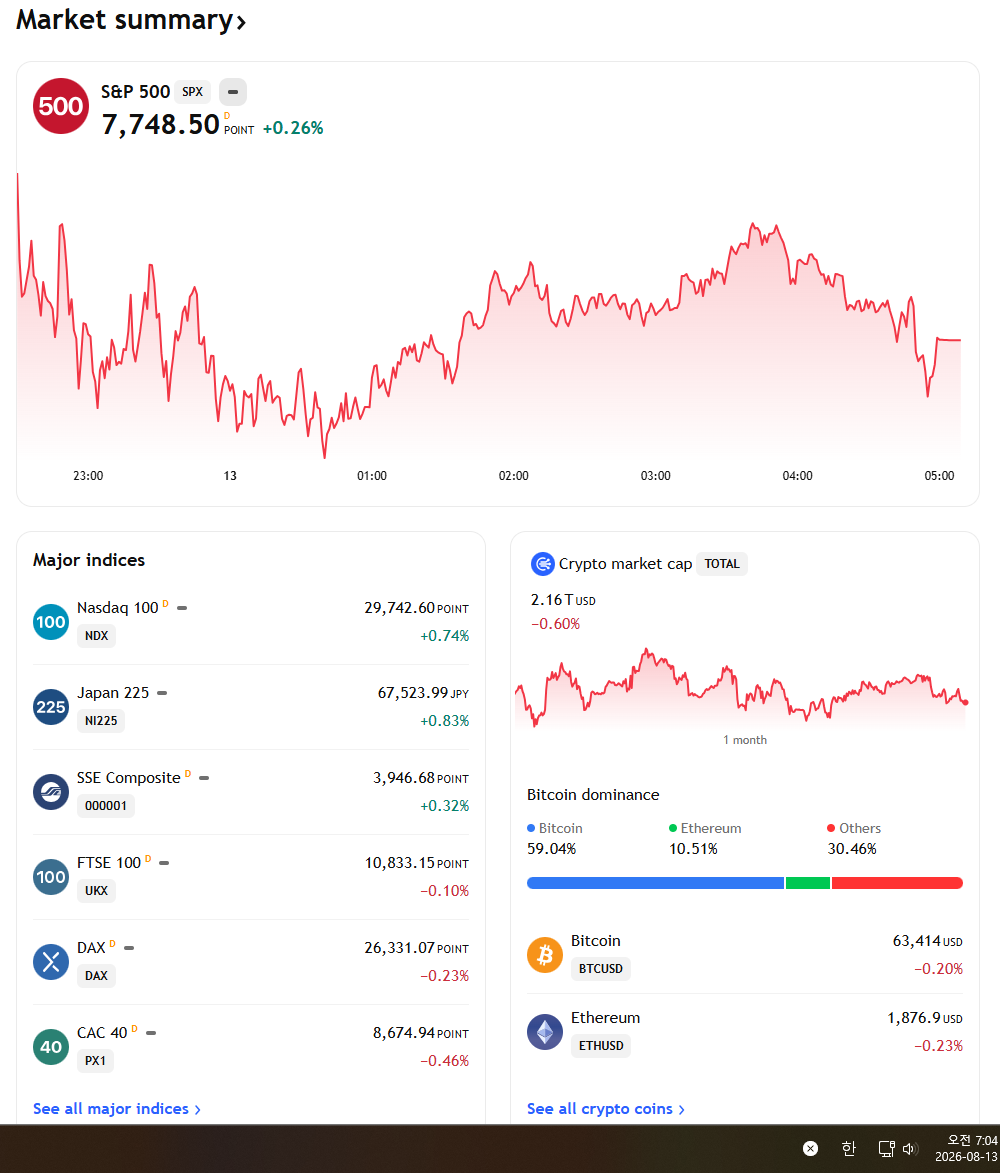Click the taskbar round X notification icon

click(810, 1148)
